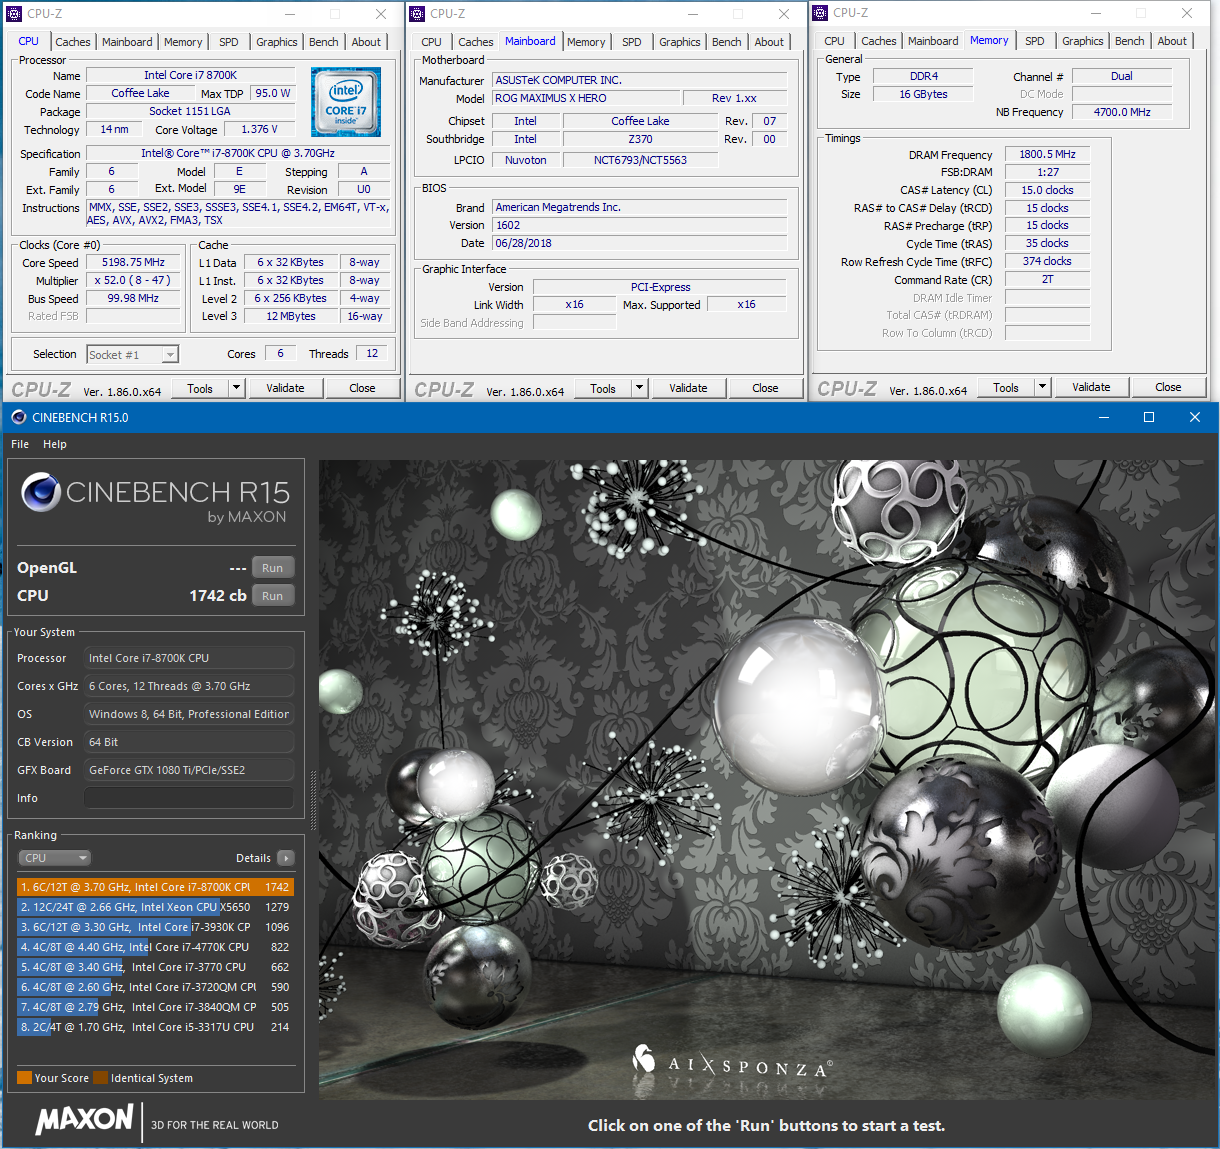Minimize the Cinebench R15 window
Screen dimensions: 1220x1149
click(1104, 417)
